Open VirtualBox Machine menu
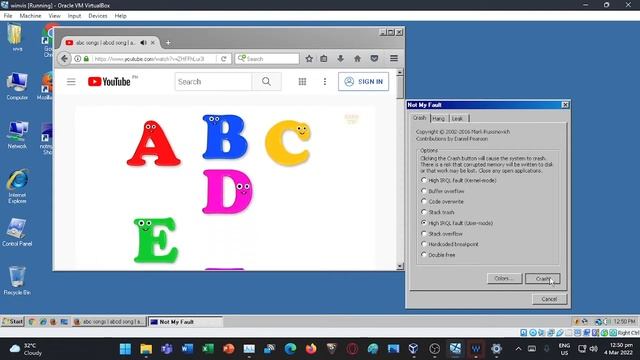Image resolution: width=640 pixels, height=360 pixels. [x=30, y=16]
